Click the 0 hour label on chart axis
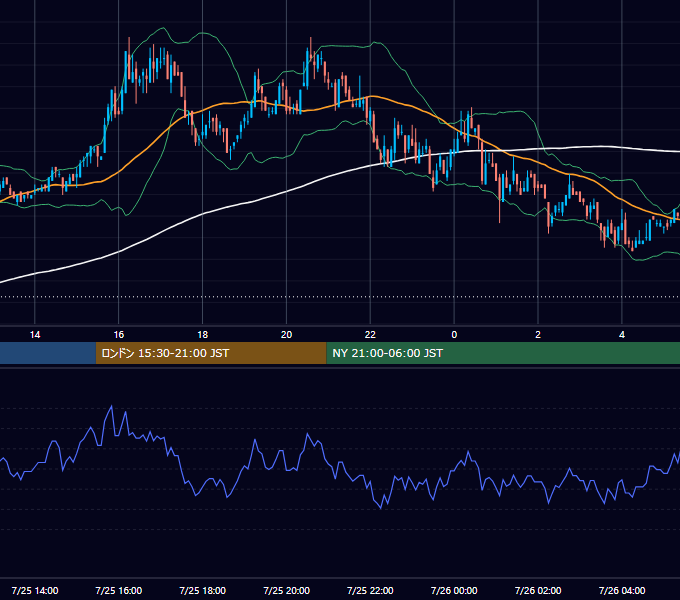Screen dimensions: 680x600 point(454,335)
